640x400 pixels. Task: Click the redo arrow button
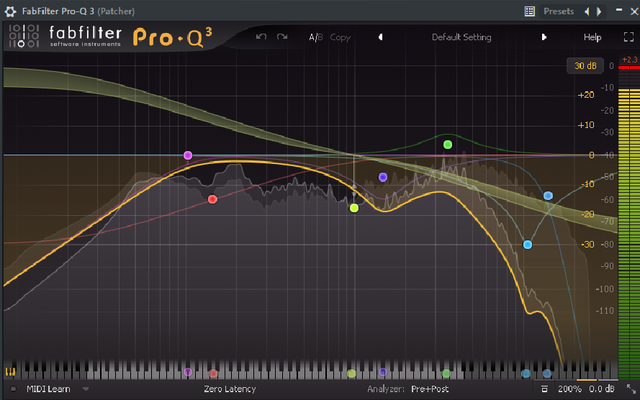[282, 37]
